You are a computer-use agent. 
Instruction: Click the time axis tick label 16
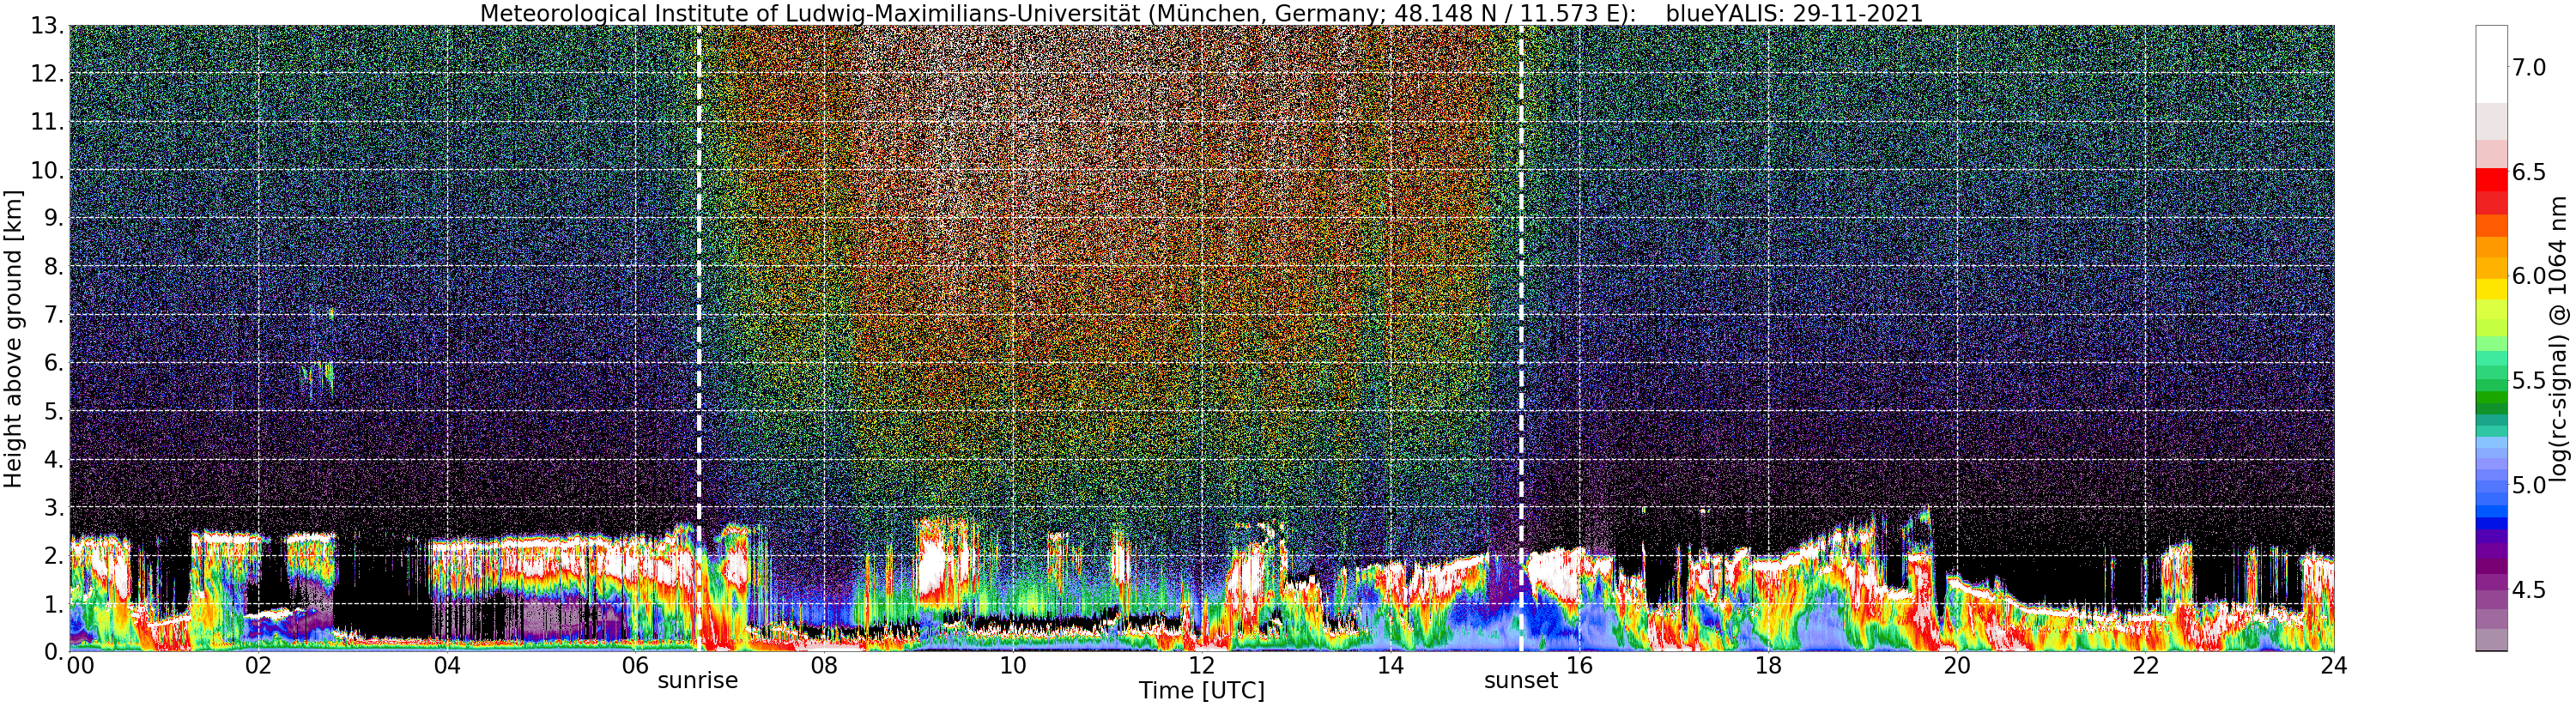(x=1579, y=667)
